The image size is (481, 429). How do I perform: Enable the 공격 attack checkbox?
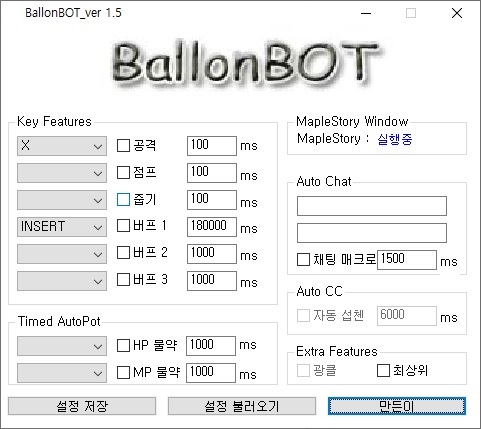(x=123, y=146)
